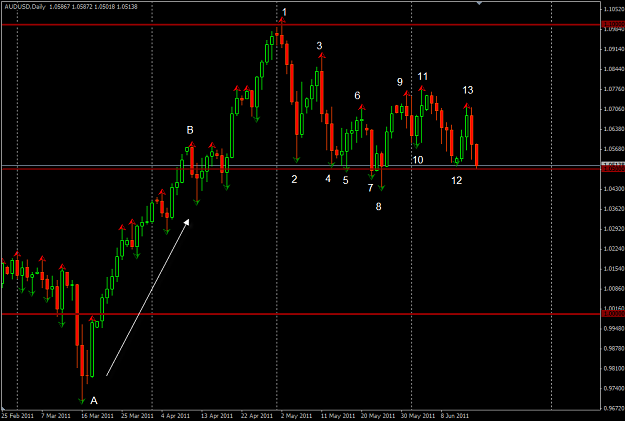Click the '1.02240' price axis label
The height and width of the screenshot is (421, 625).
coord(614,248)
